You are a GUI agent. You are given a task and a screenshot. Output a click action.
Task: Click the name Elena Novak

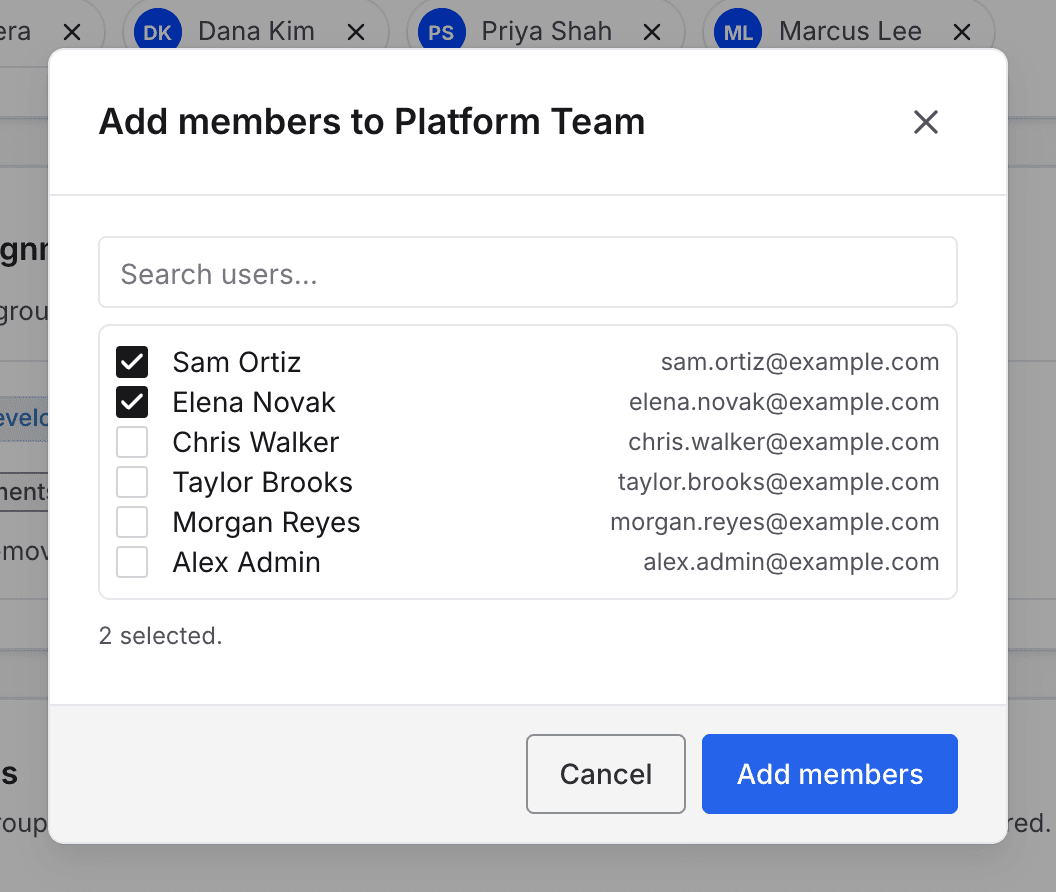[254, 402]
